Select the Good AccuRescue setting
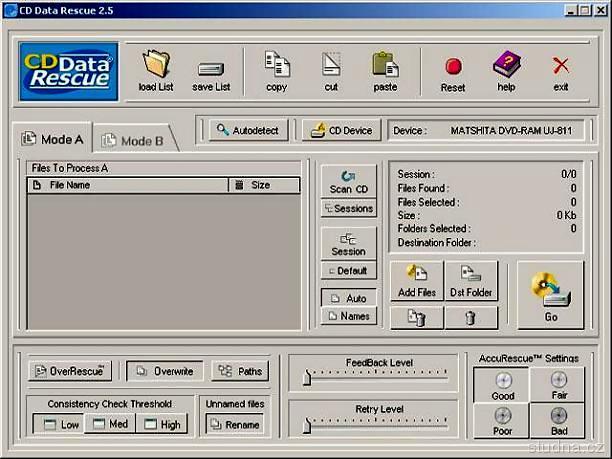Image resolution: width=612 pixels, height=459 pixels. [502, 386]
